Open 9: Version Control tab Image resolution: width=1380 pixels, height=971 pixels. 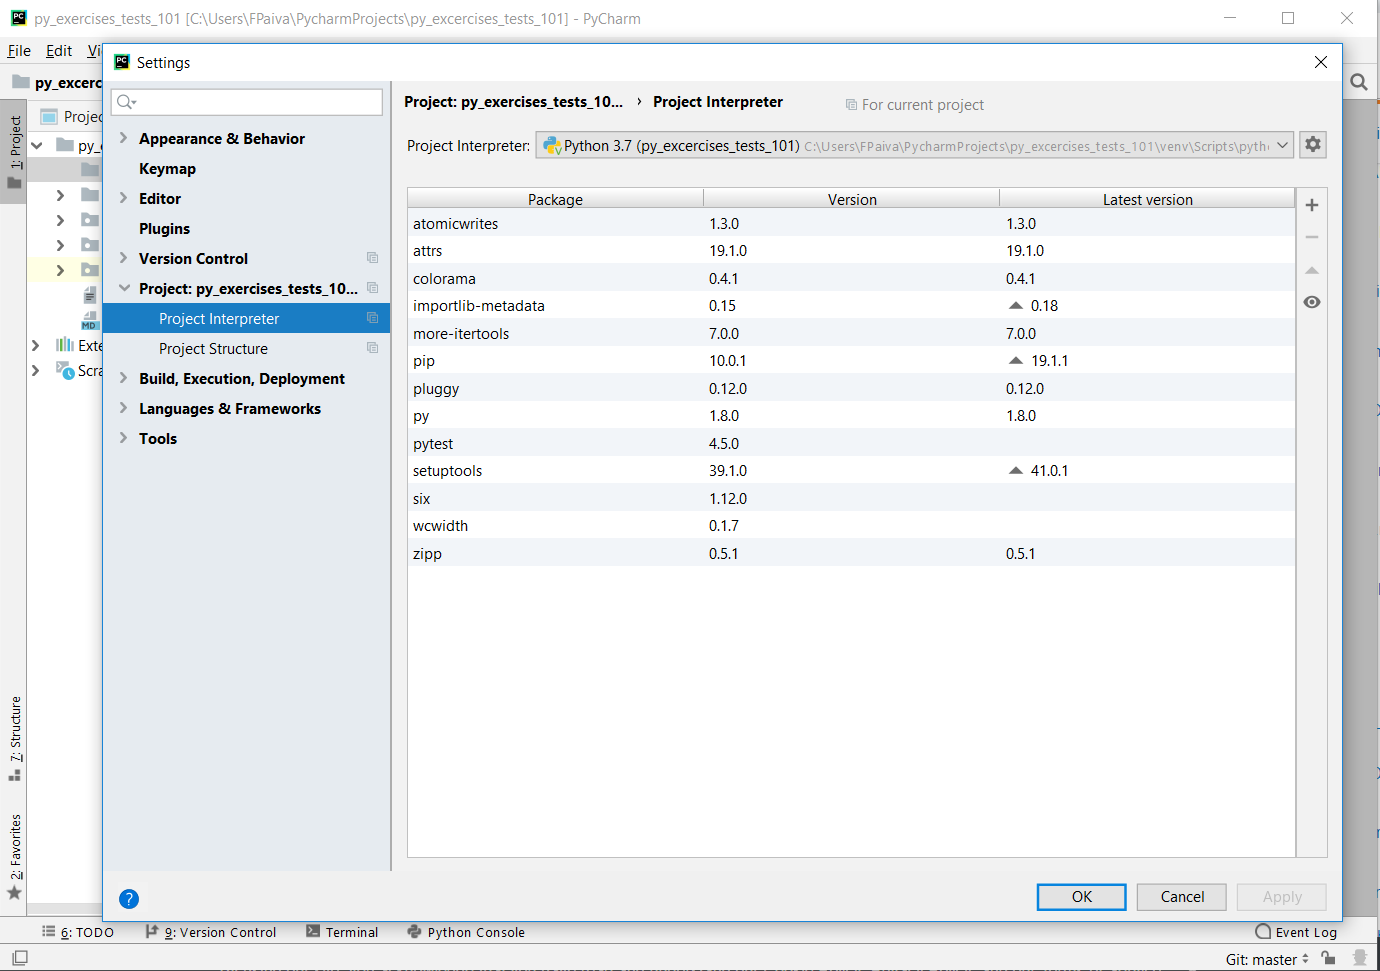click(211, 932)
